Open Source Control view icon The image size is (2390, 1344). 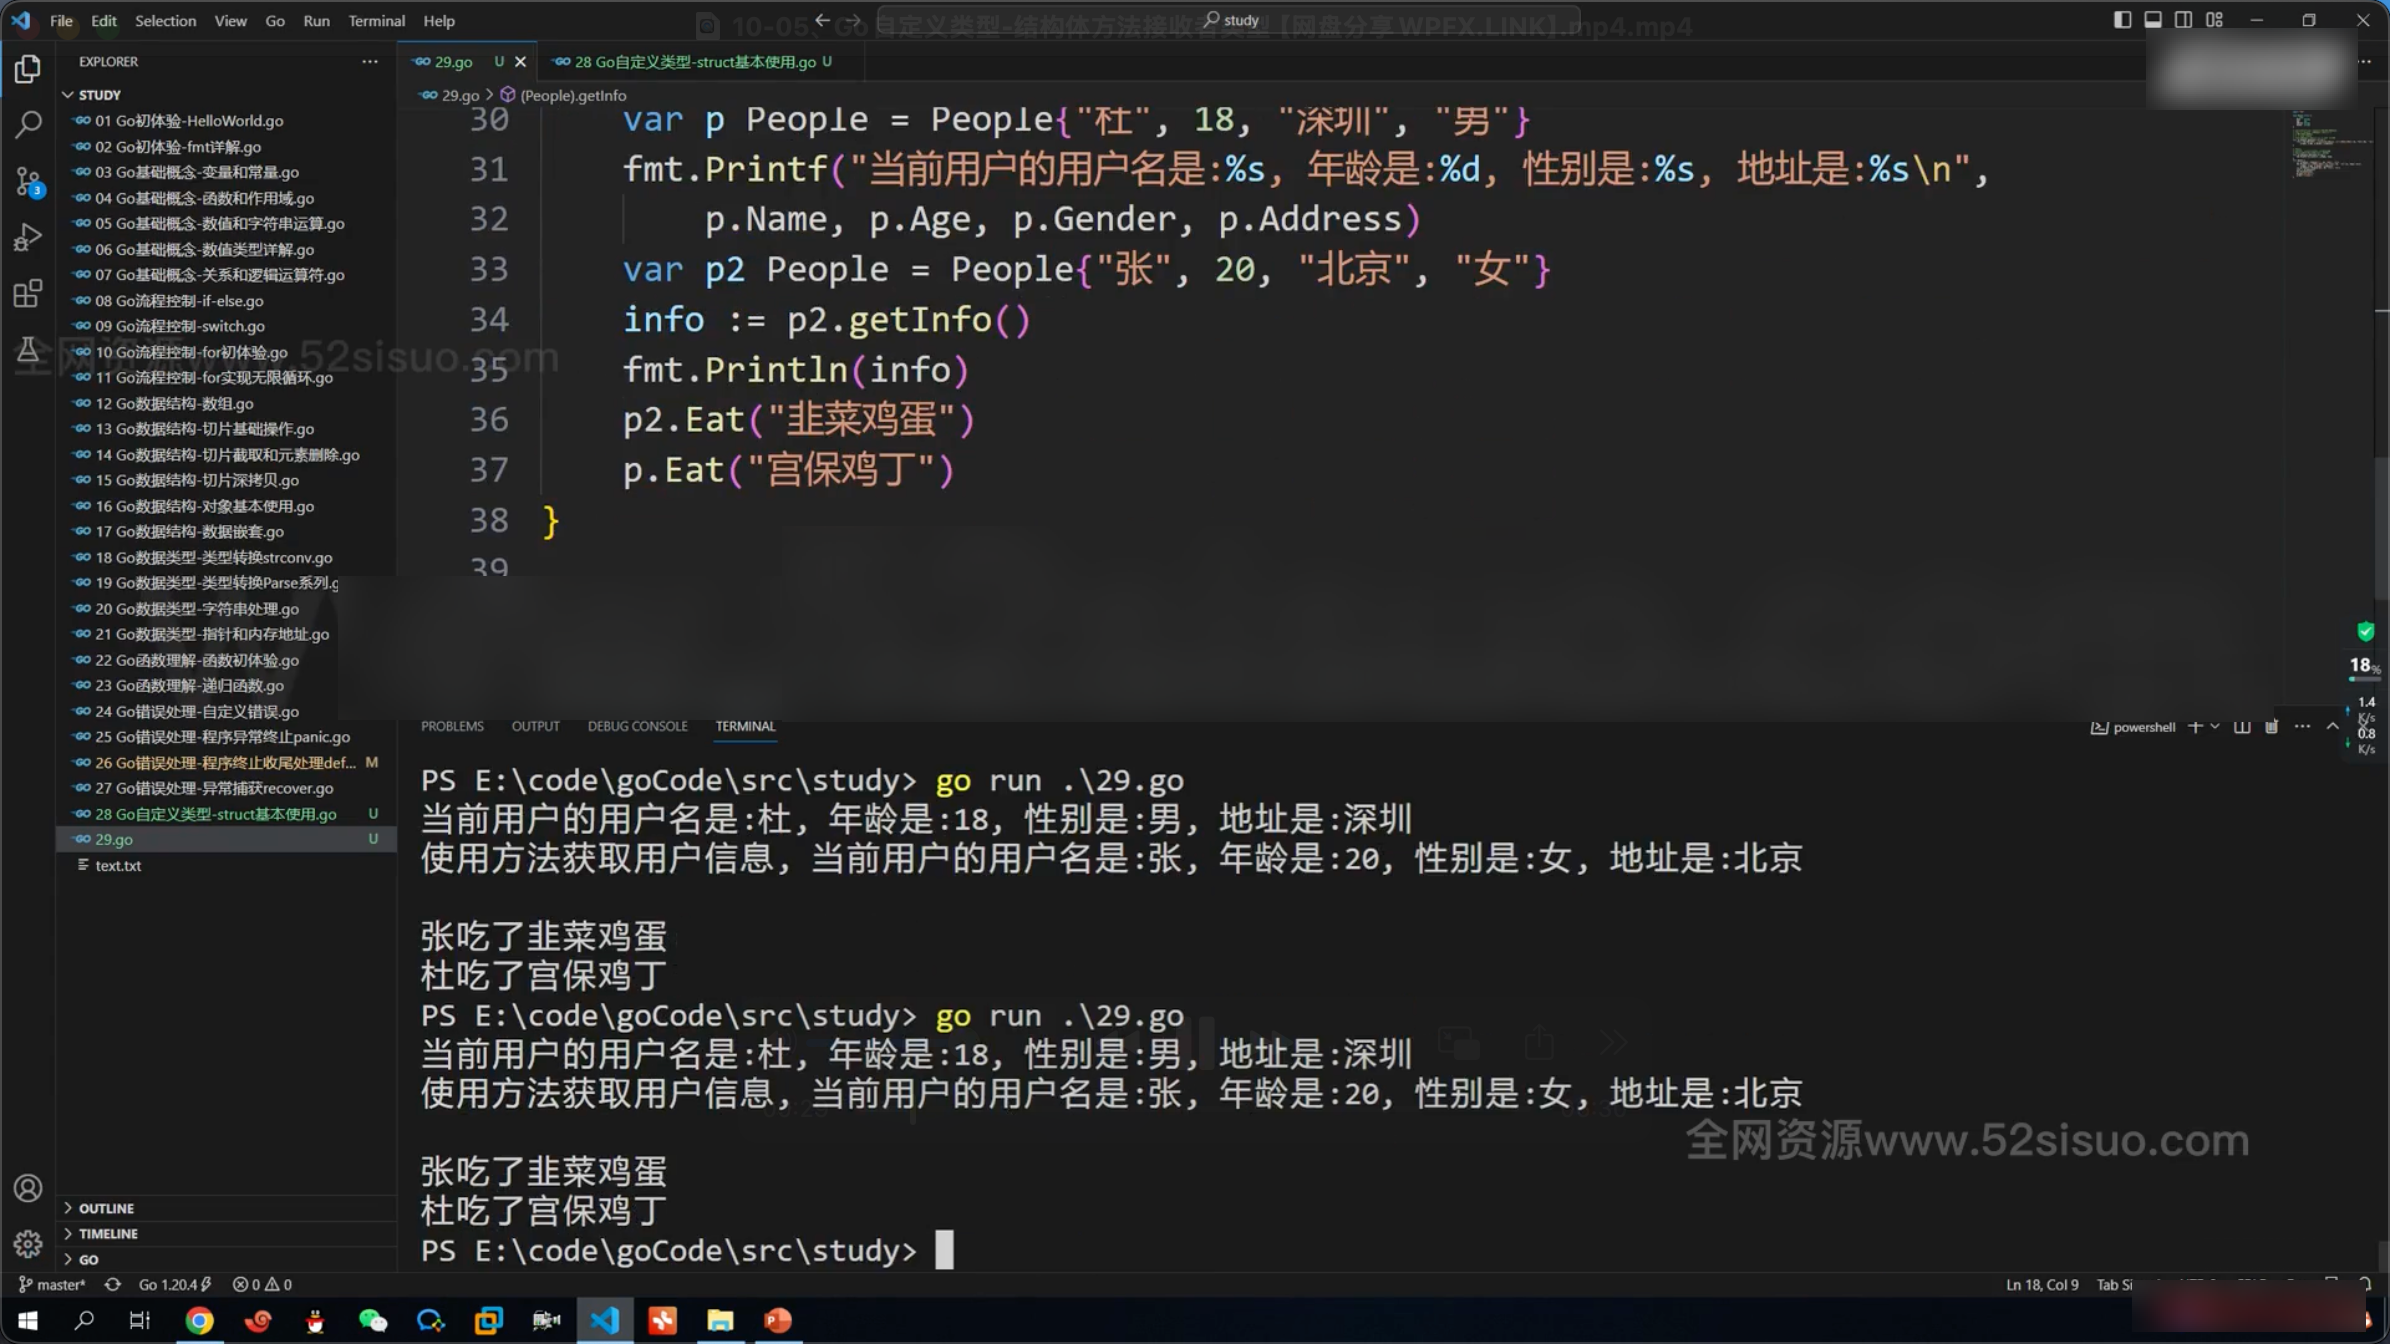[28, 181]
